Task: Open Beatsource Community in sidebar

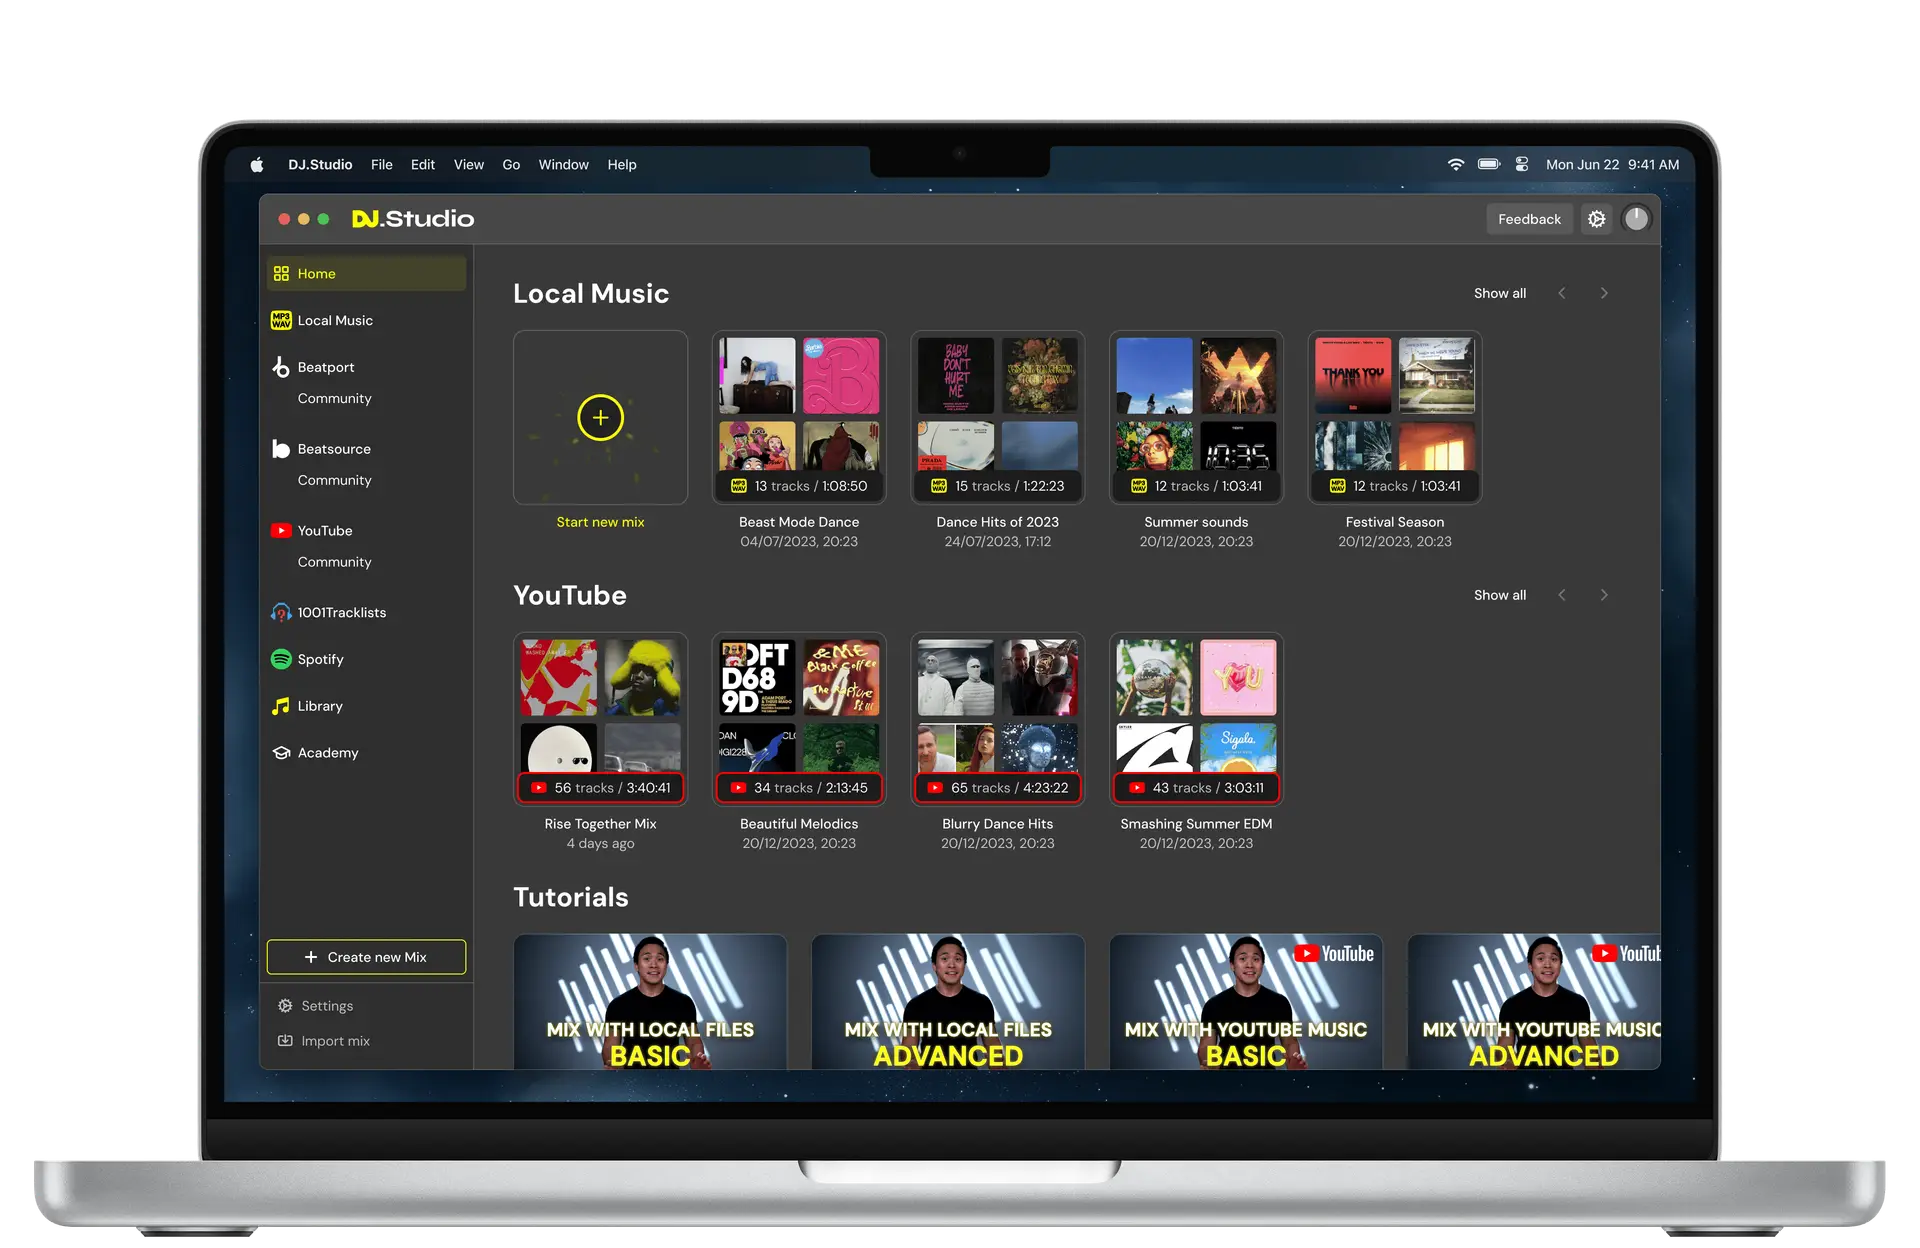Action: [334, 480]
